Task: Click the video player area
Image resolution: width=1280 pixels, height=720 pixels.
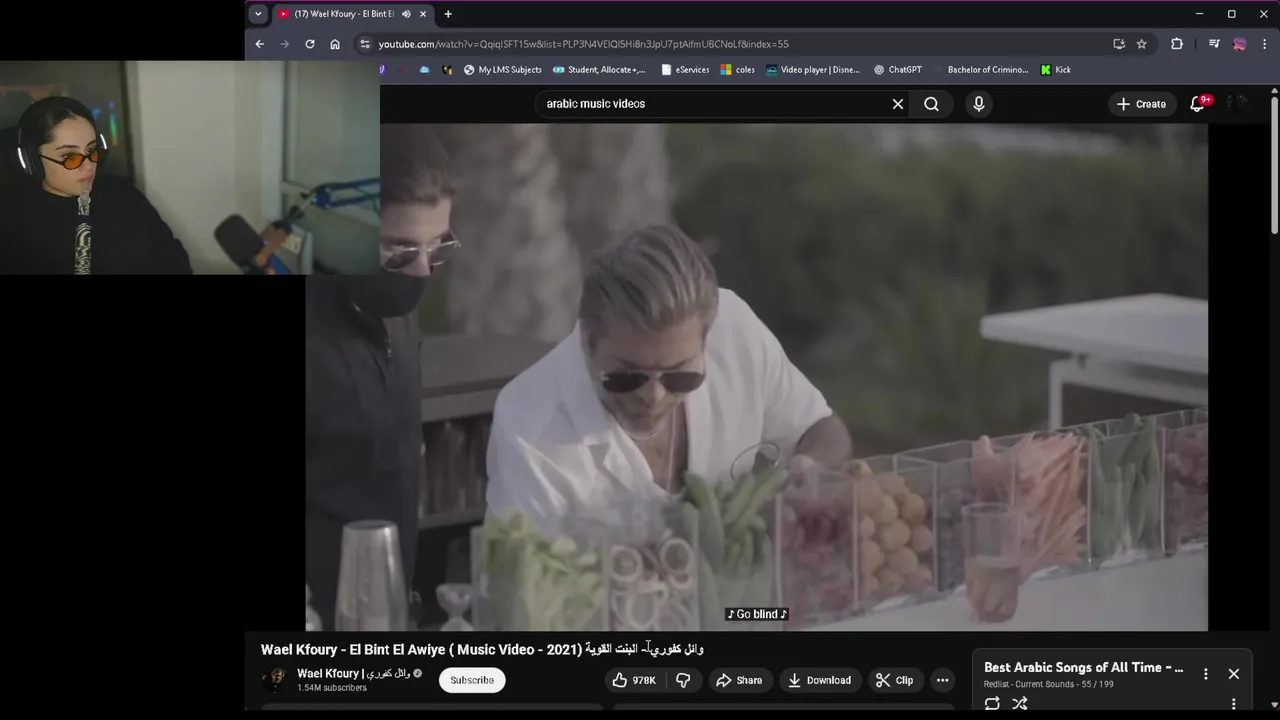Action: pos(756,377)
